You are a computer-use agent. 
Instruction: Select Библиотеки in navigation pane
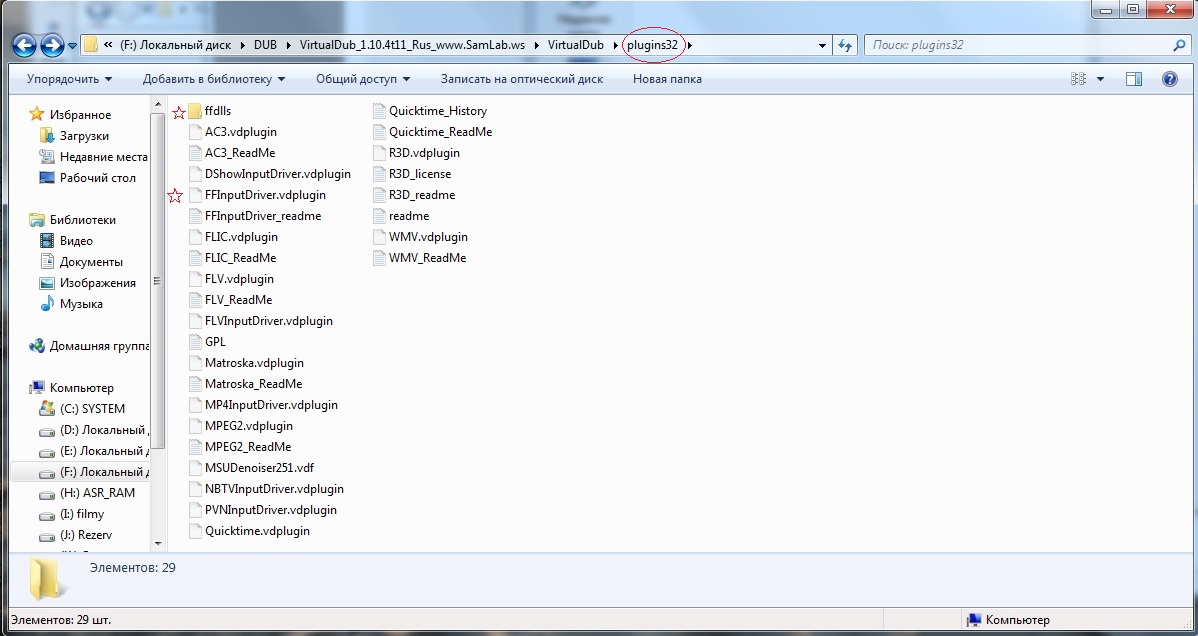click(x=83, y=219)
